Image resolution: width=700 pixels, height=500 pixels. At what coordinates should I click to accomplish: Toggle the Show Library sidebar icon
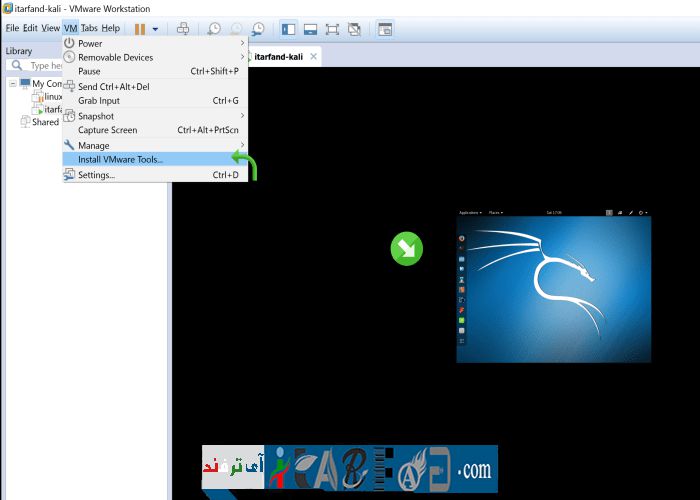pos(288,28)
